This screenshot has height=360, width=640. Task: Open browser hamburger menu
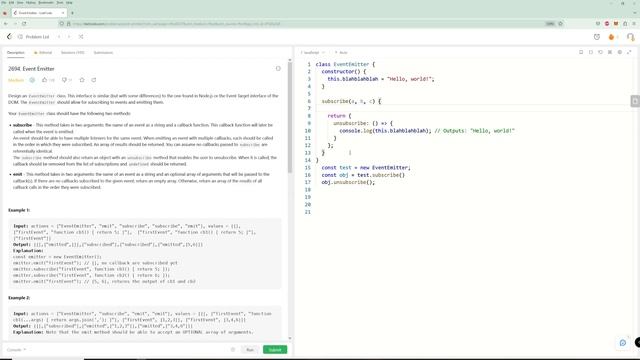coord(634,24)
